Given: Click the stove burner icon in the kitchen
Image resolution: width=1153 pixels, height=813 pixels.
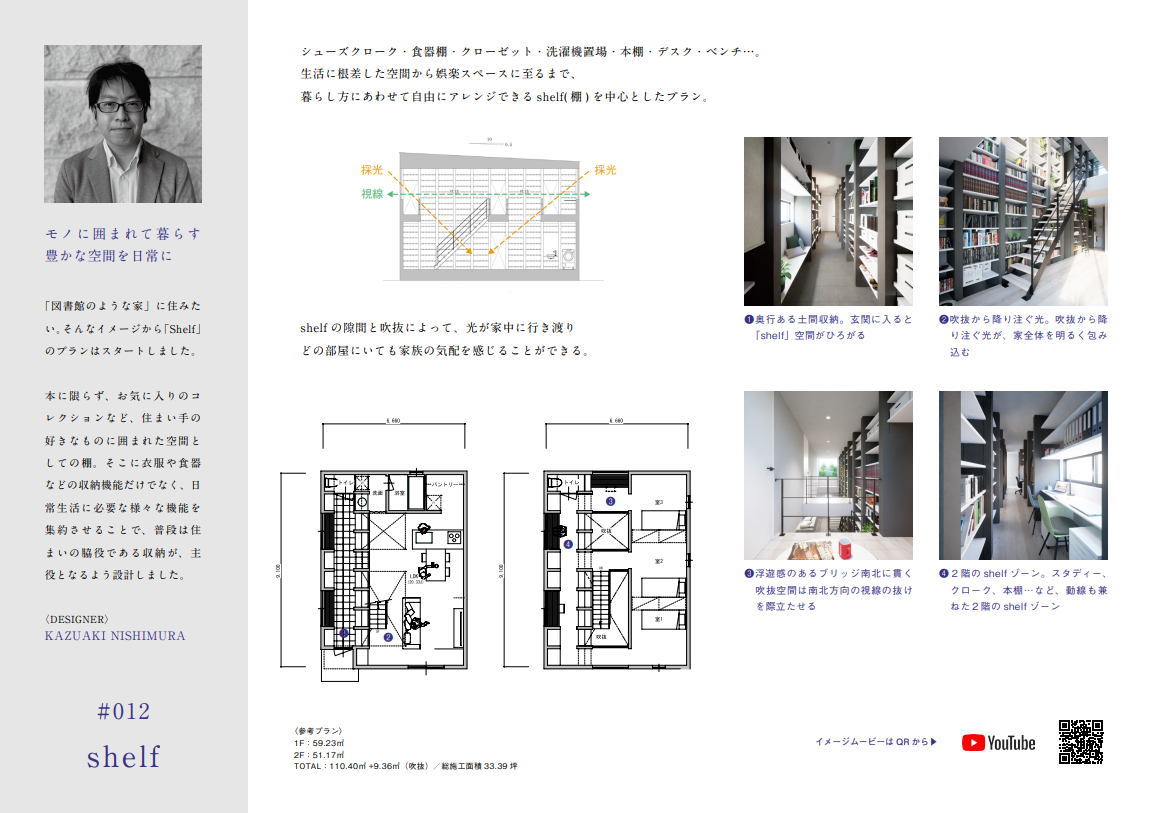Looking at the screenshot, I should [x=452, y=536].
